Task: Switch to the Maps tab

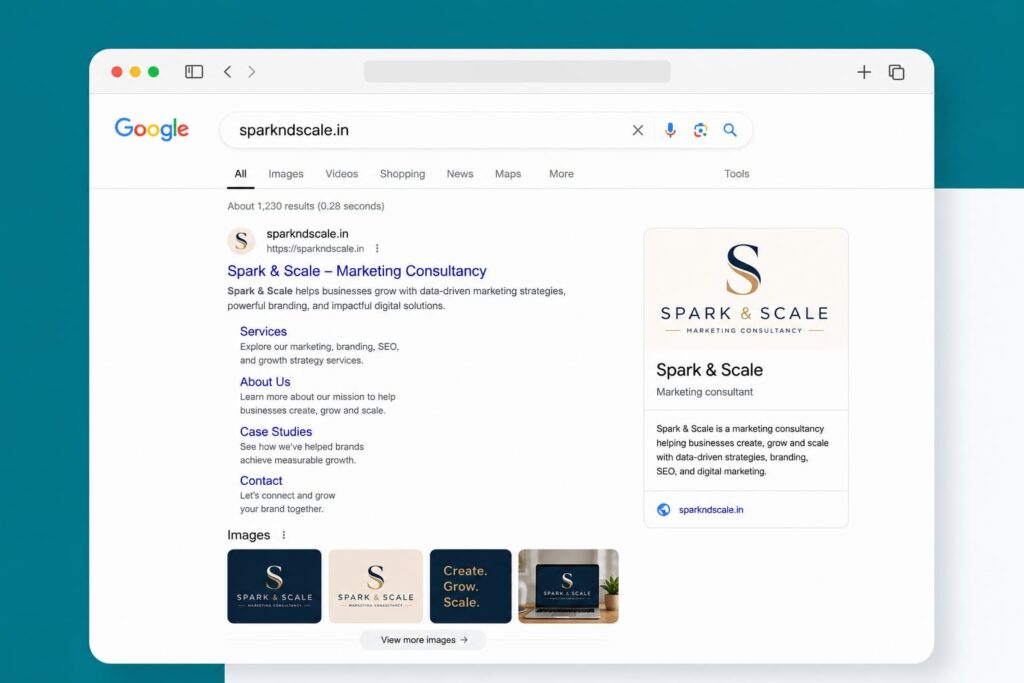Action: coord(508,174)
